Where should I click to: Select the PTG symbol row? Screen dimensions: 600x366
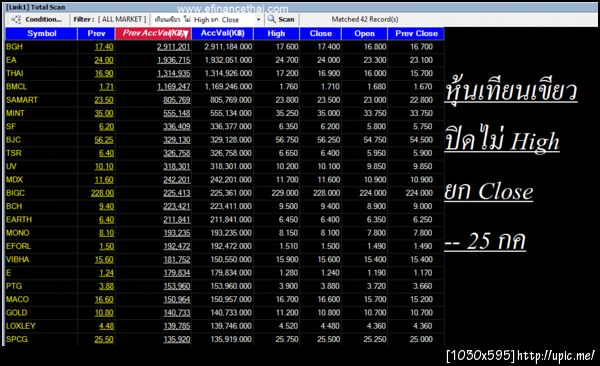pos(225,286)
